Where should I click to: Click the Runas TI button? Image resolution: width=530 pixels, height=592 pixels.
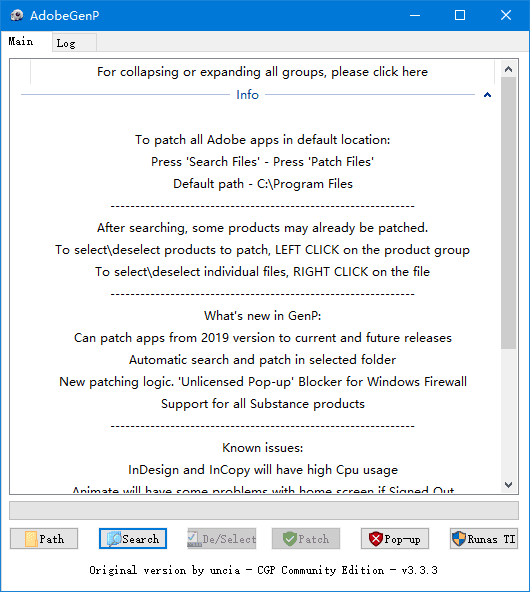484,538
